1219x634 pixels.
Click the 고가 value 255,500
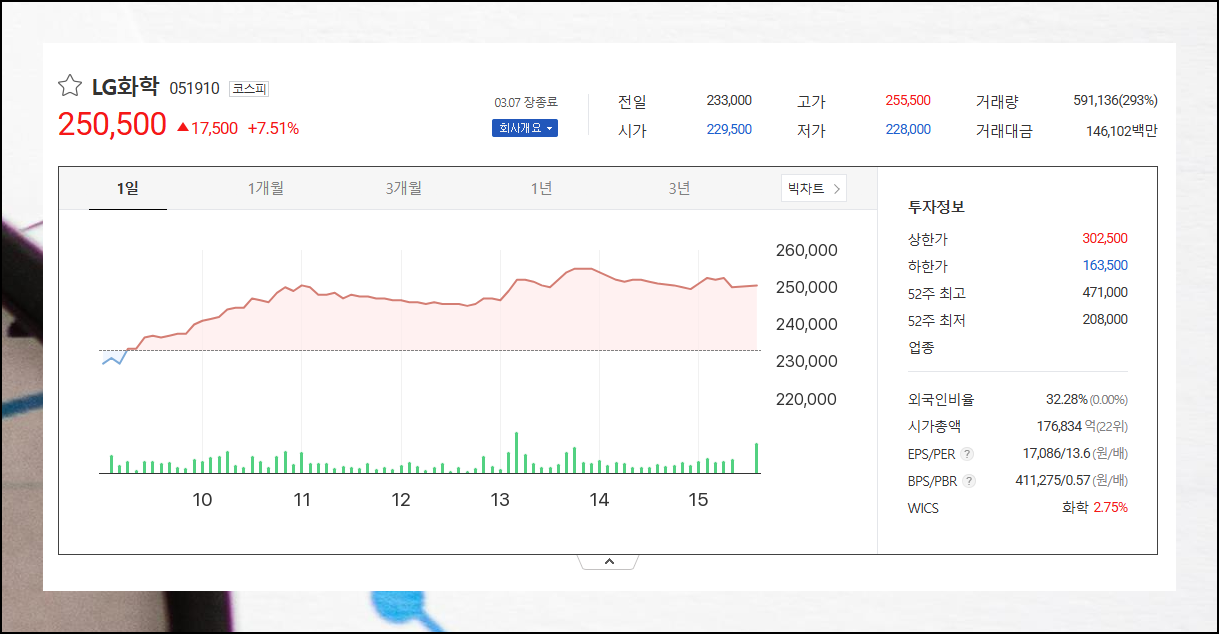pyautogui.click(x=908, y=101)
